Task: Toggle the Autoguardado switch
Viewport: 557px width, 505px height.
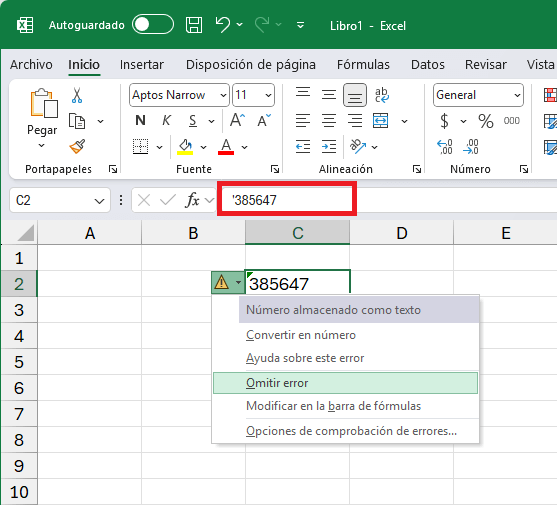Action: pyautogui.click(x=153, y=25)
